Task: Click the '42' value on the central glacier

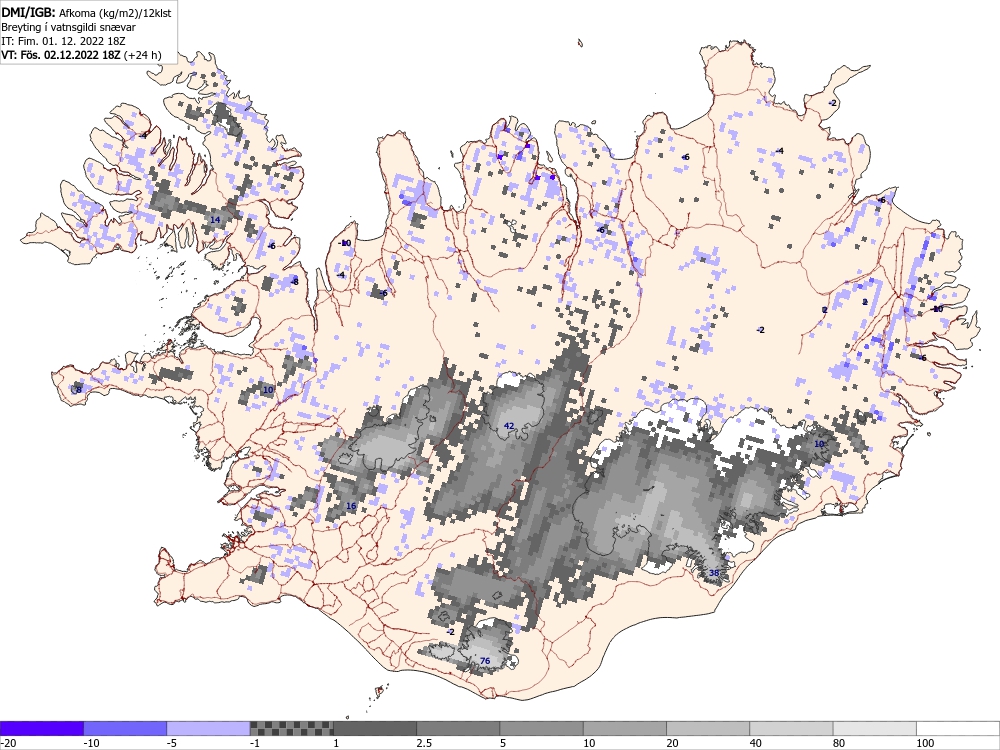Action: click(x=509, y=426)
